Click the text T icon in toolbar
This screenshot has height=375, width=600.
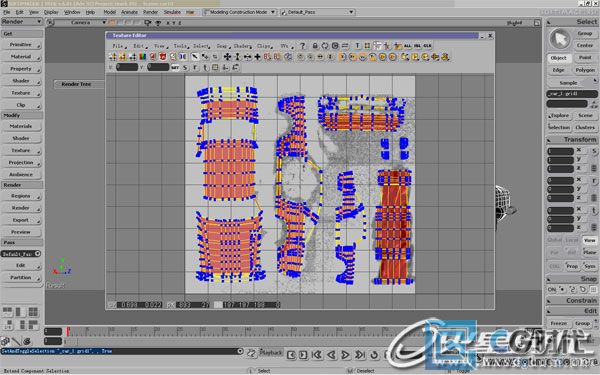pyautogui.click(x=357, y=46)
